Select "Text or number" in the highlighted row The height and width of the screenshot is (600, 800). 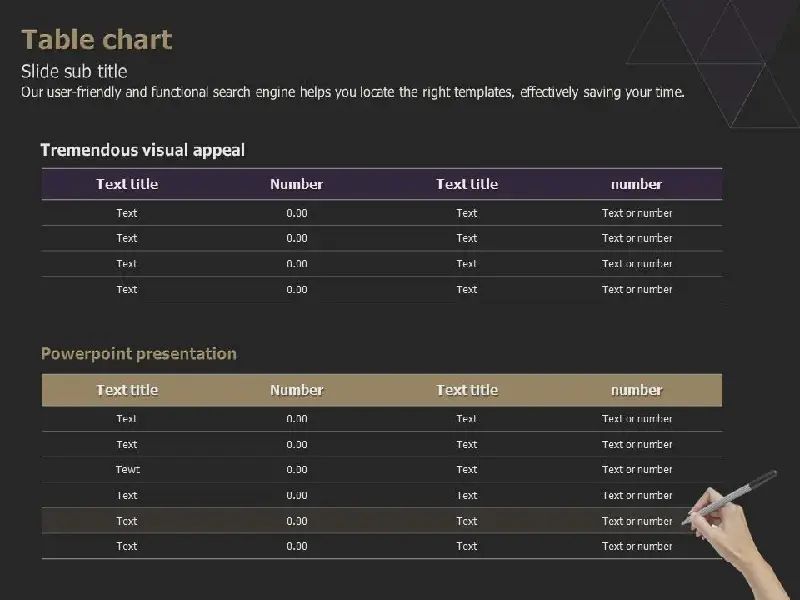coord(637,521)
